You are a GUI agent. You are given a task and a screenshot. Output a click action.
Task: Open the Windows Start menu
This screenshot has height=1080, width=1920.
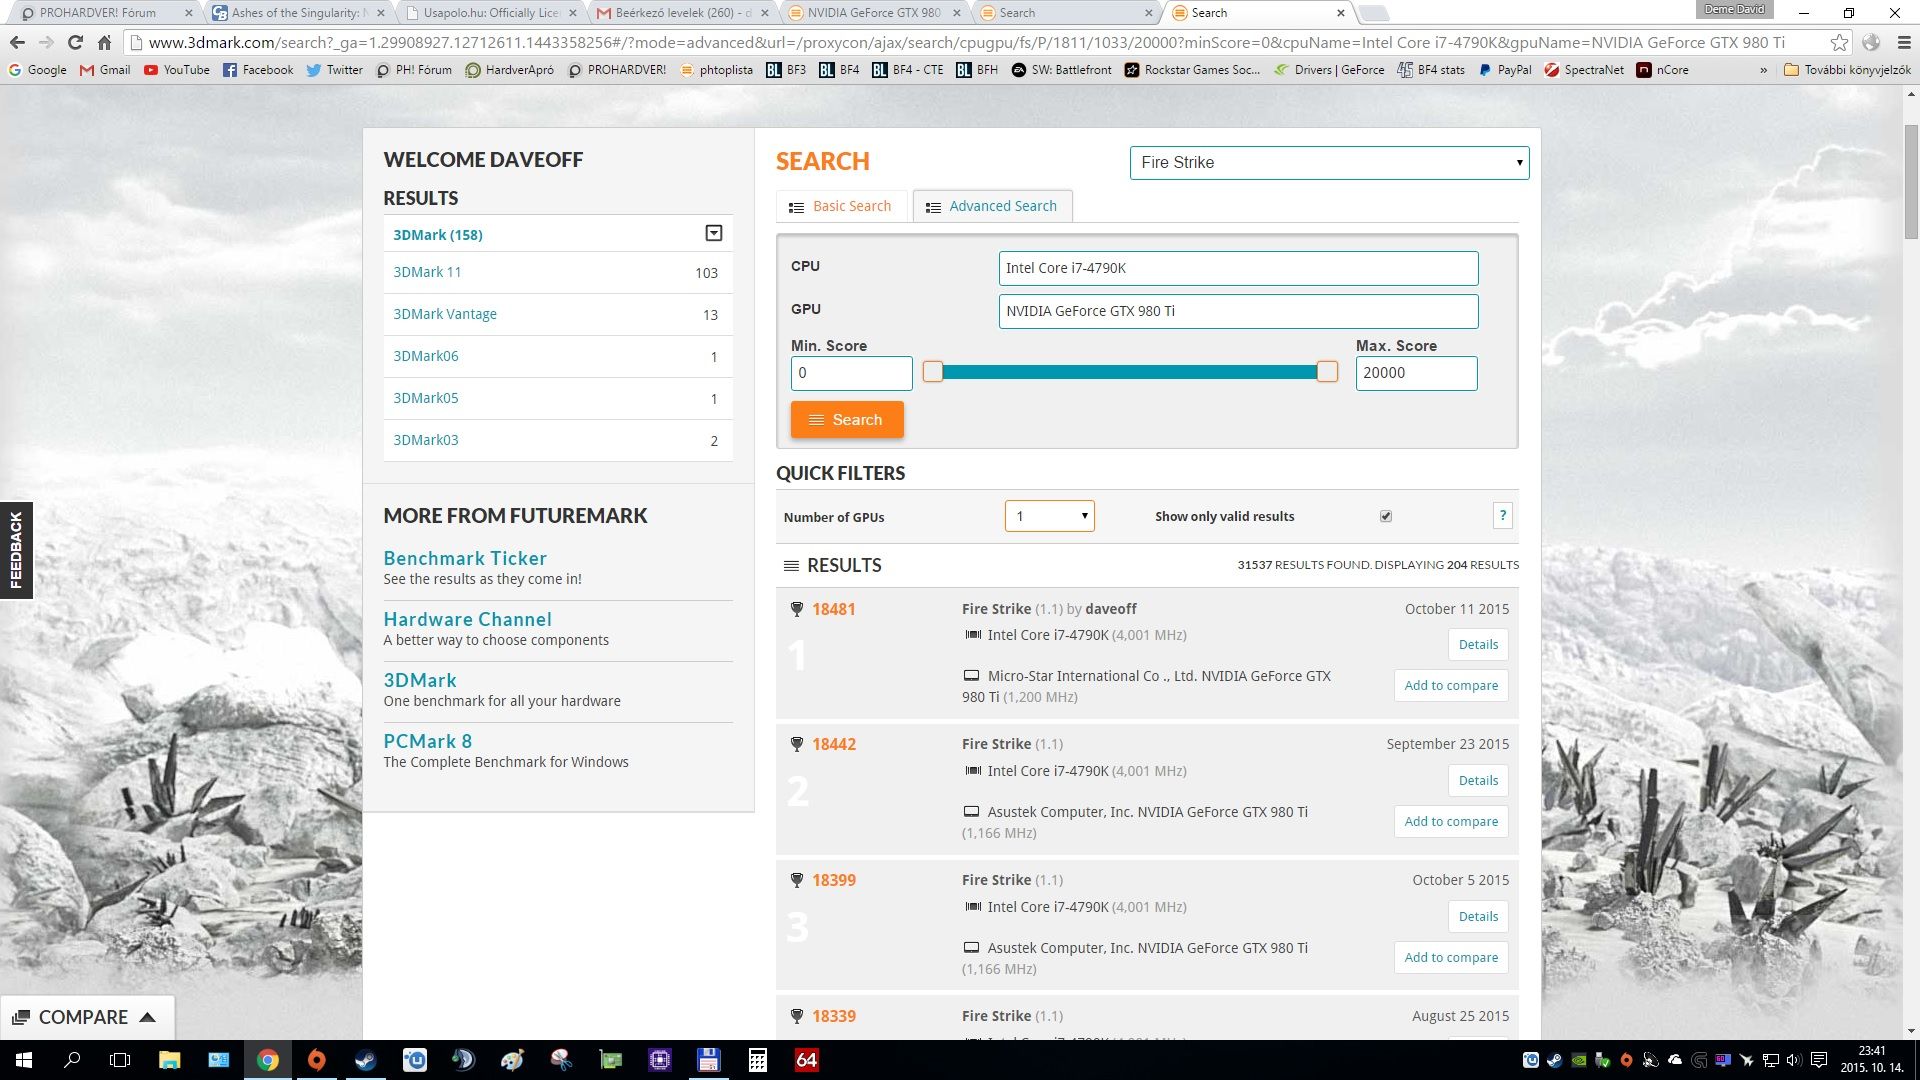pos(22,1060)
